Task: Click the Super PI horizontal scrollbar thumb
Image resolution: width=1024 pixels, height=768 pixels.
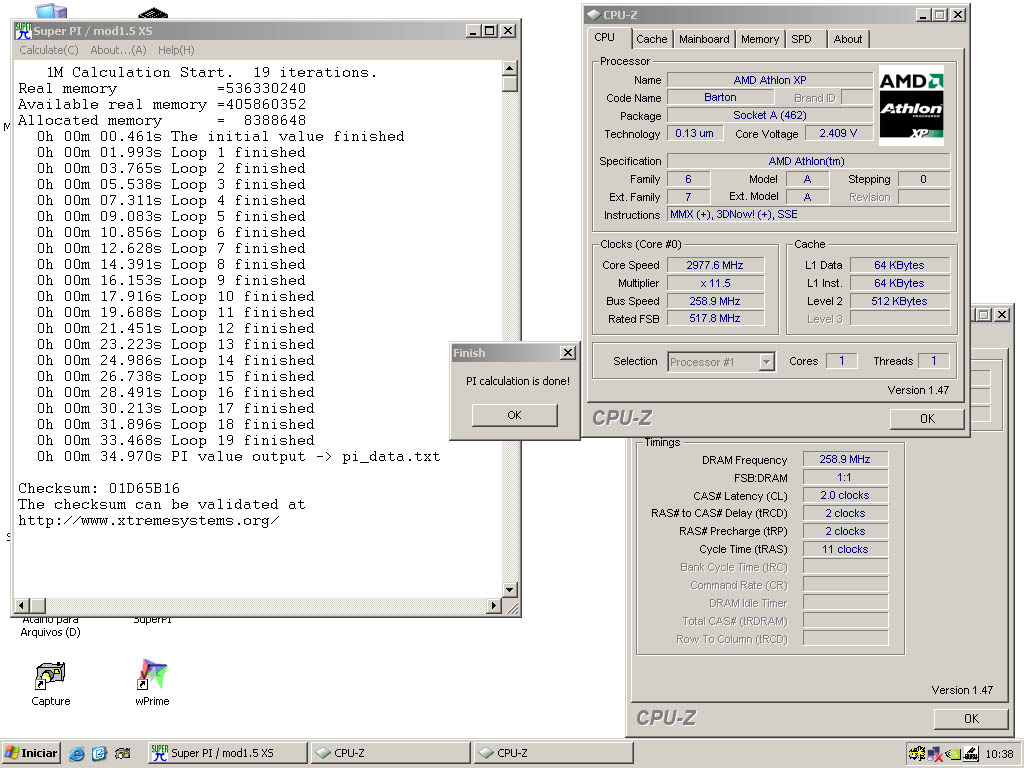Action: pos(38,606)
